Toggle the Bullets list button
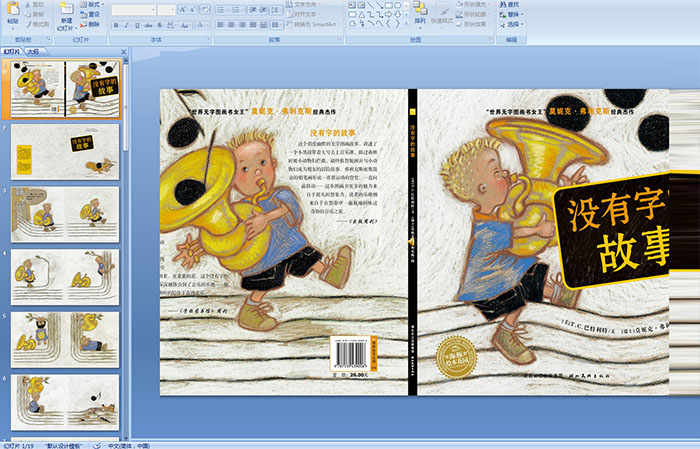Image resolution: width=700 pixels, height=449 pixels. tap(221, 10)
